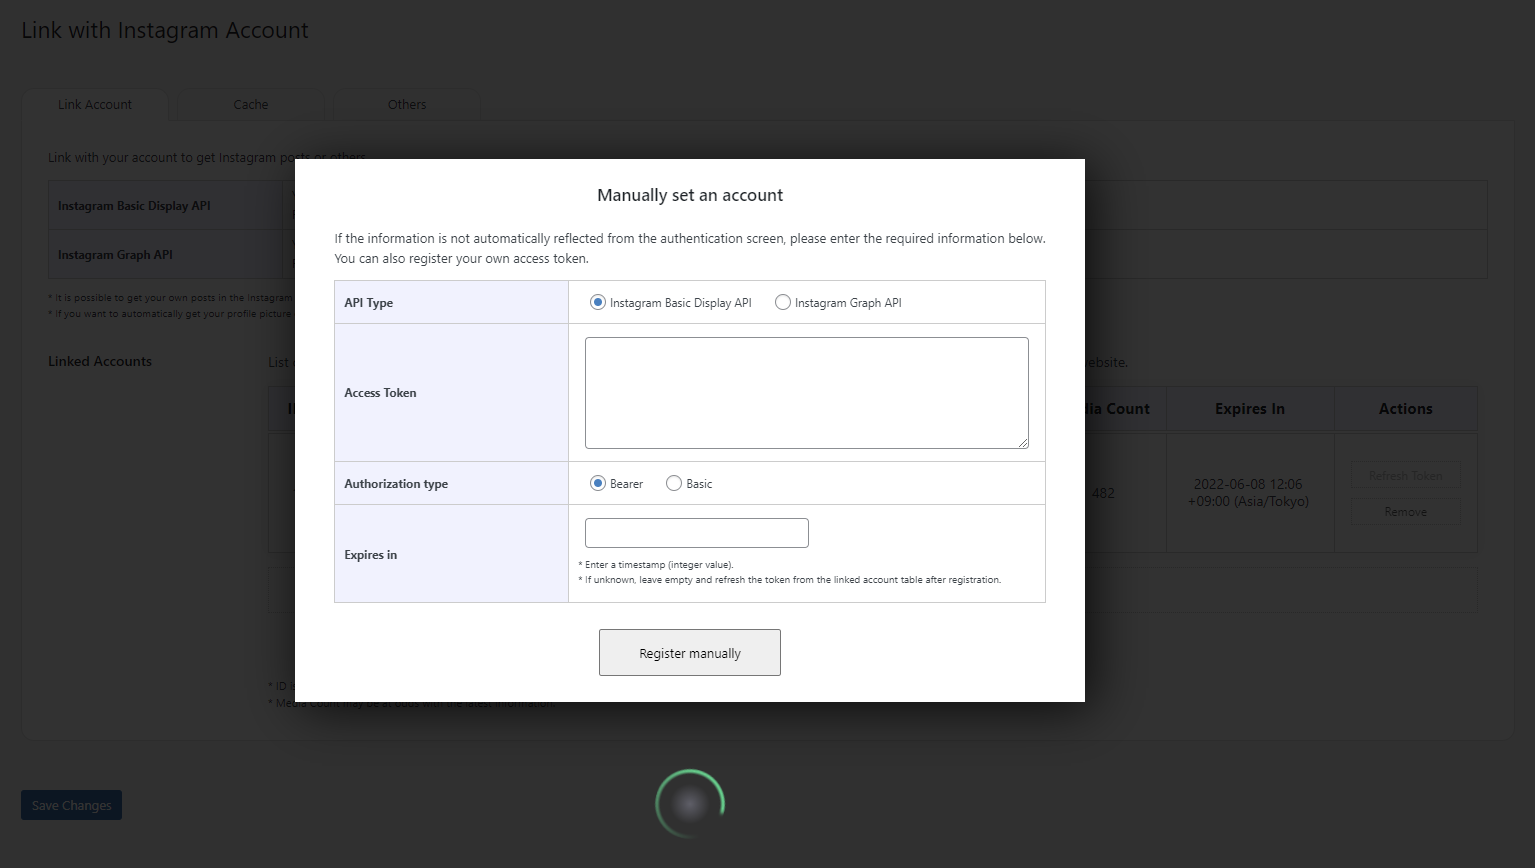Click Save Changes button
The height and width of the screenshot is (868, 1535).
tap(72, 805)
